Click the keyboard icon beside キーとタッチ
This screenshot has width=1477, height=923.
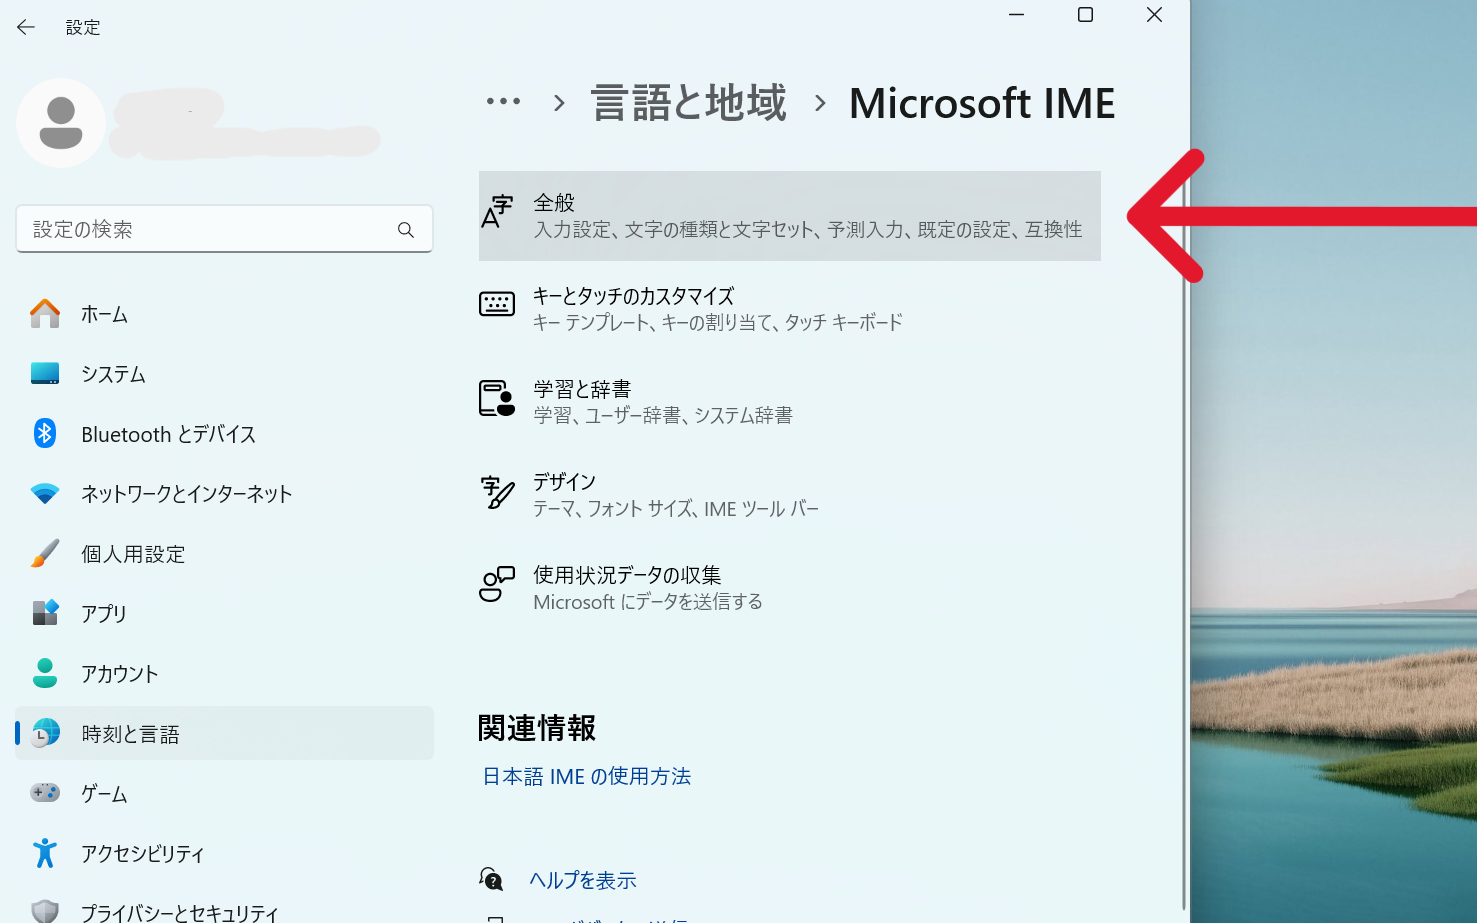pos(497,304)
